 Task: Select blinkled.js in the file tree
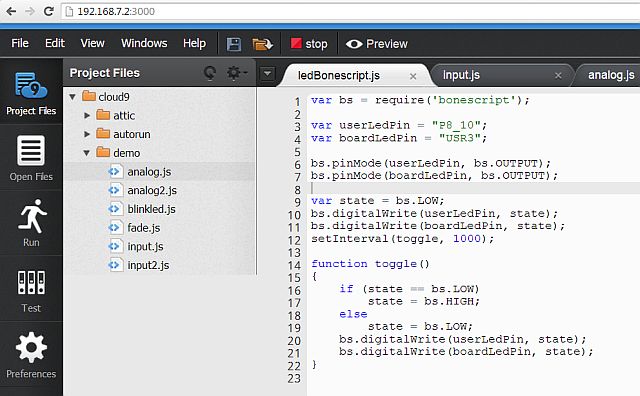(151, 209)
